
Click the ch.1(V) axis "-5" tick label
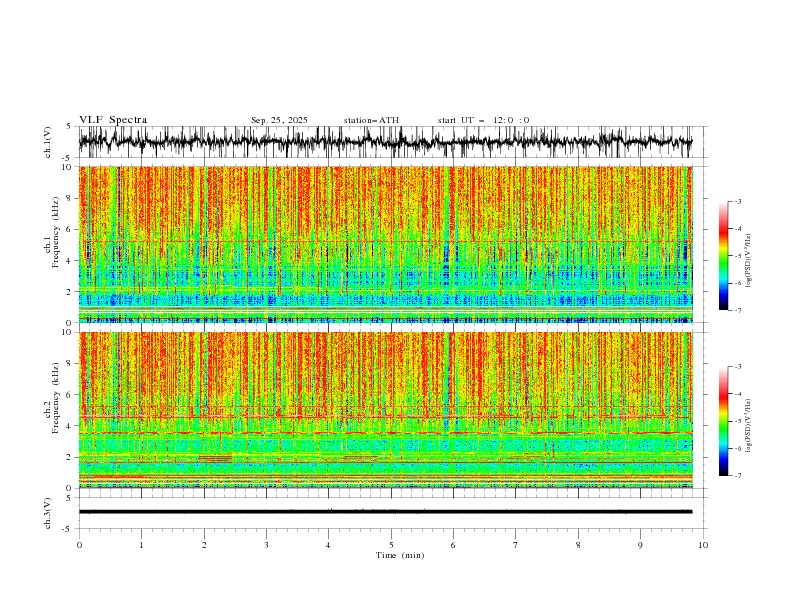68,158
